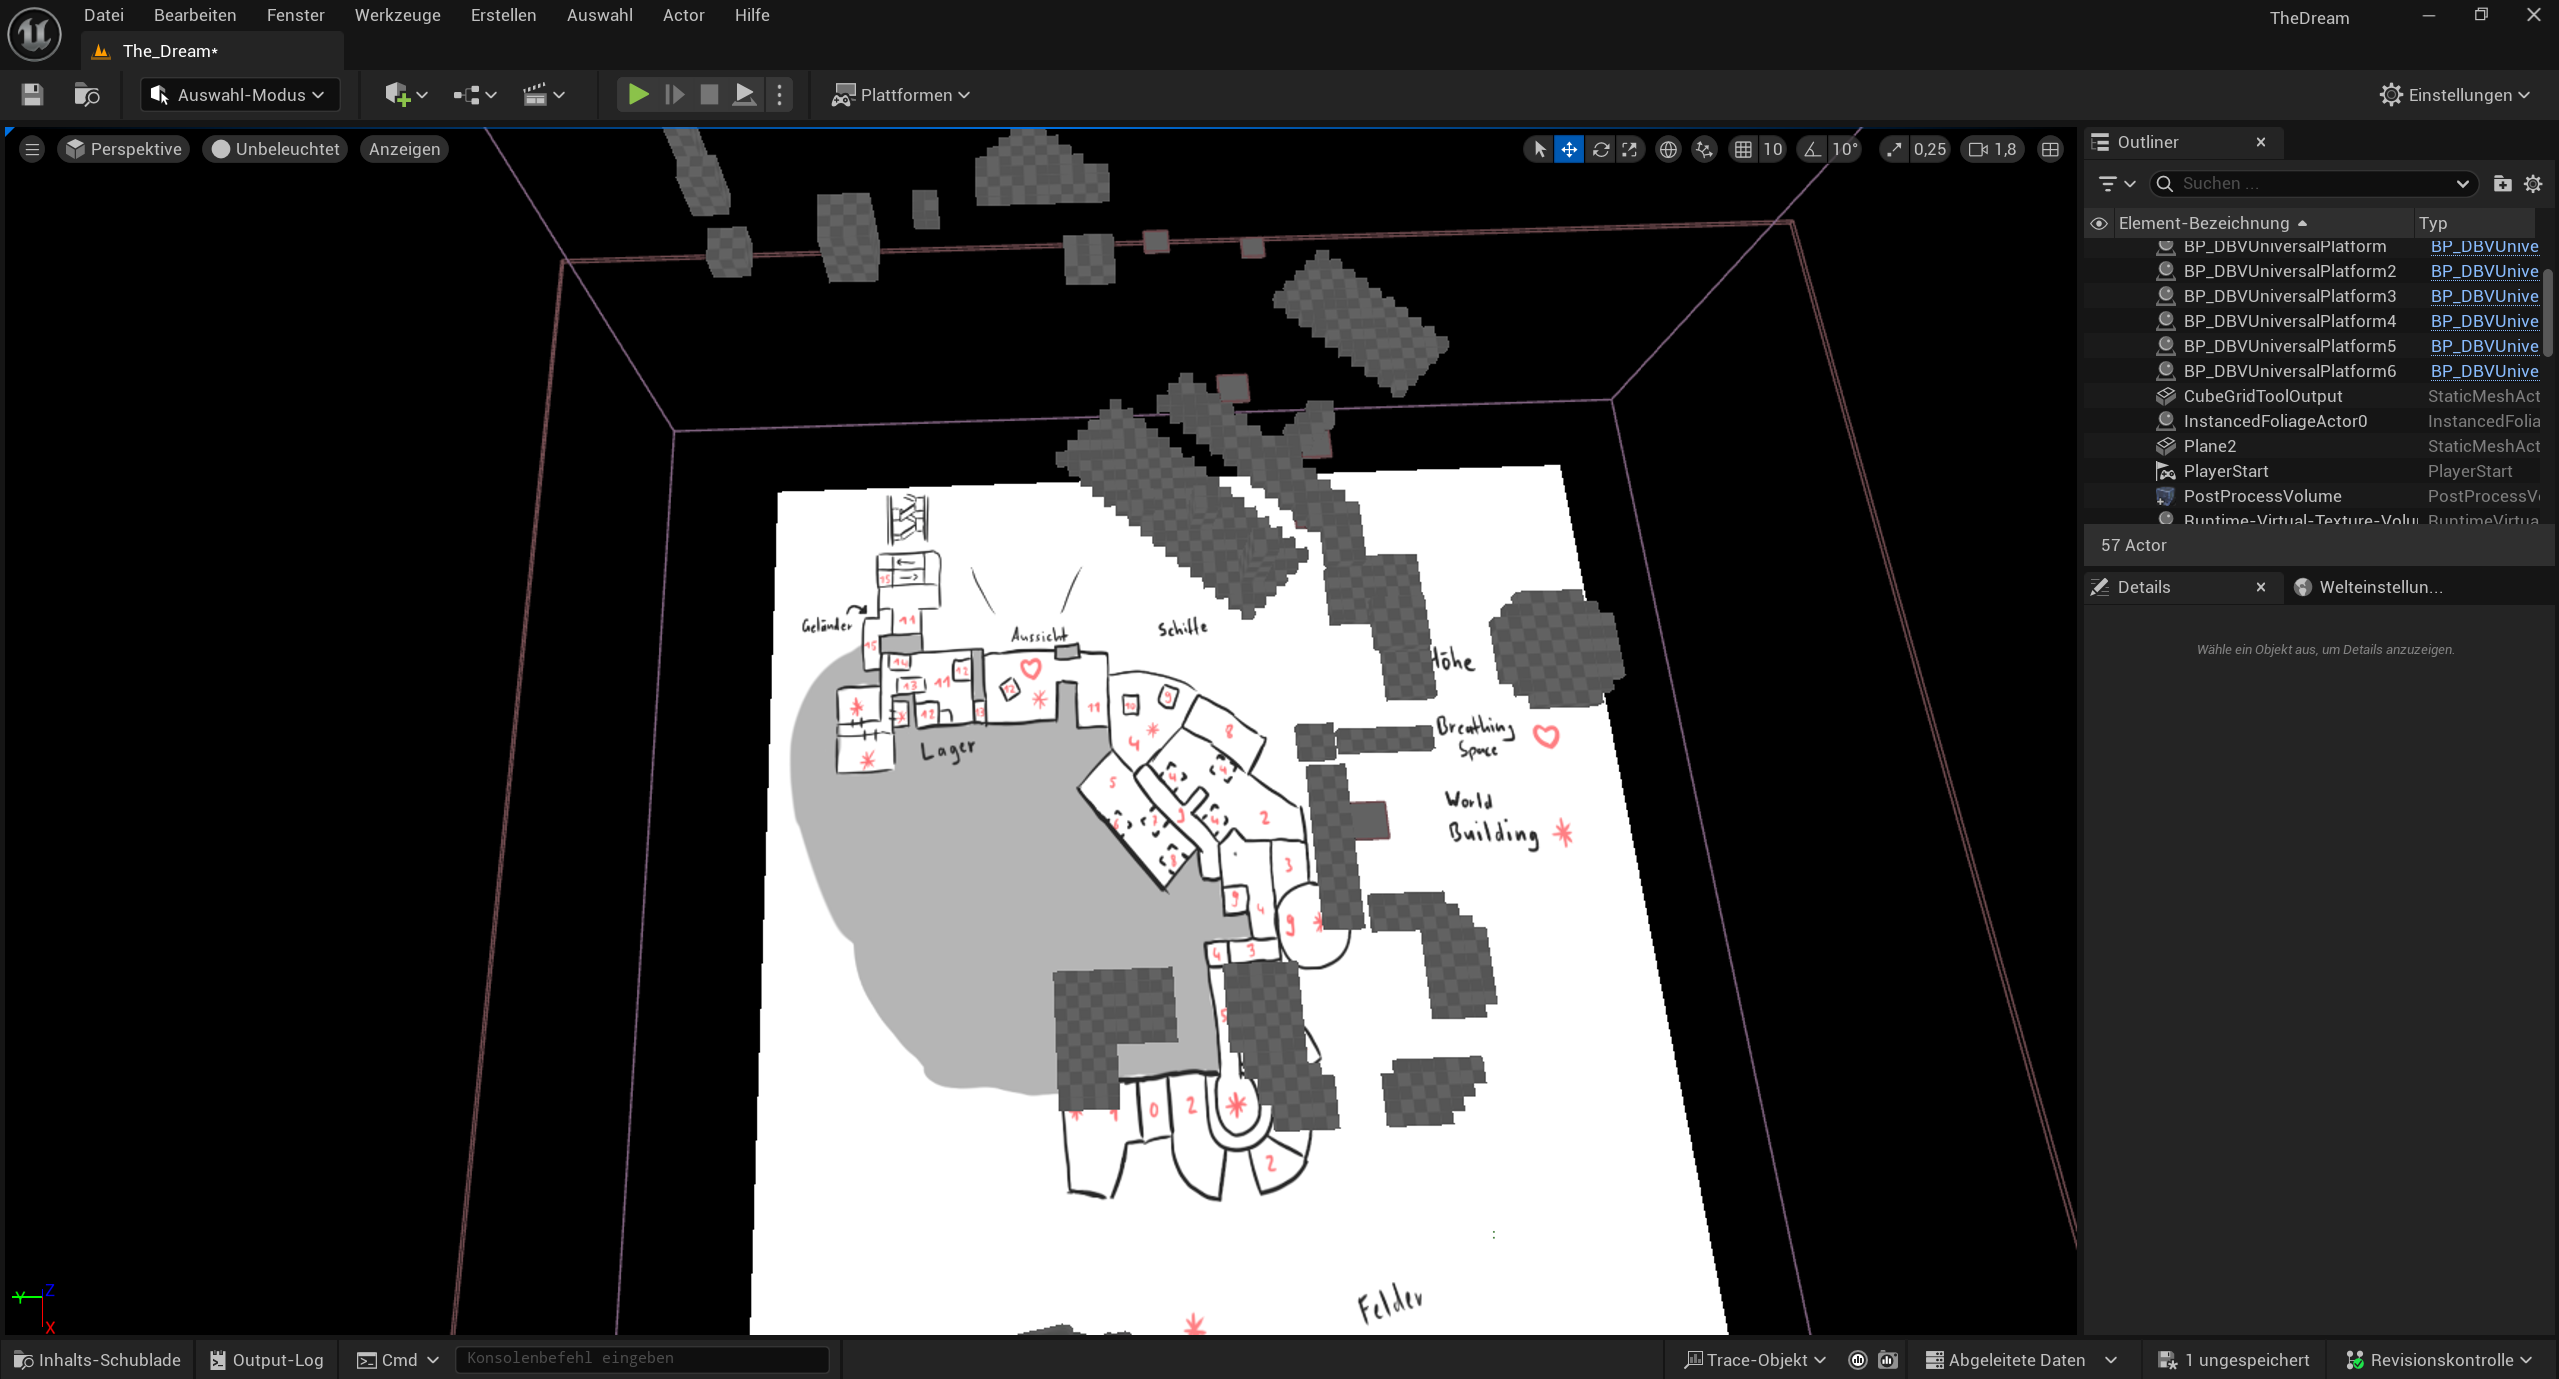Click the Konsolenbefehl eingeben input field

(642, 1358)
